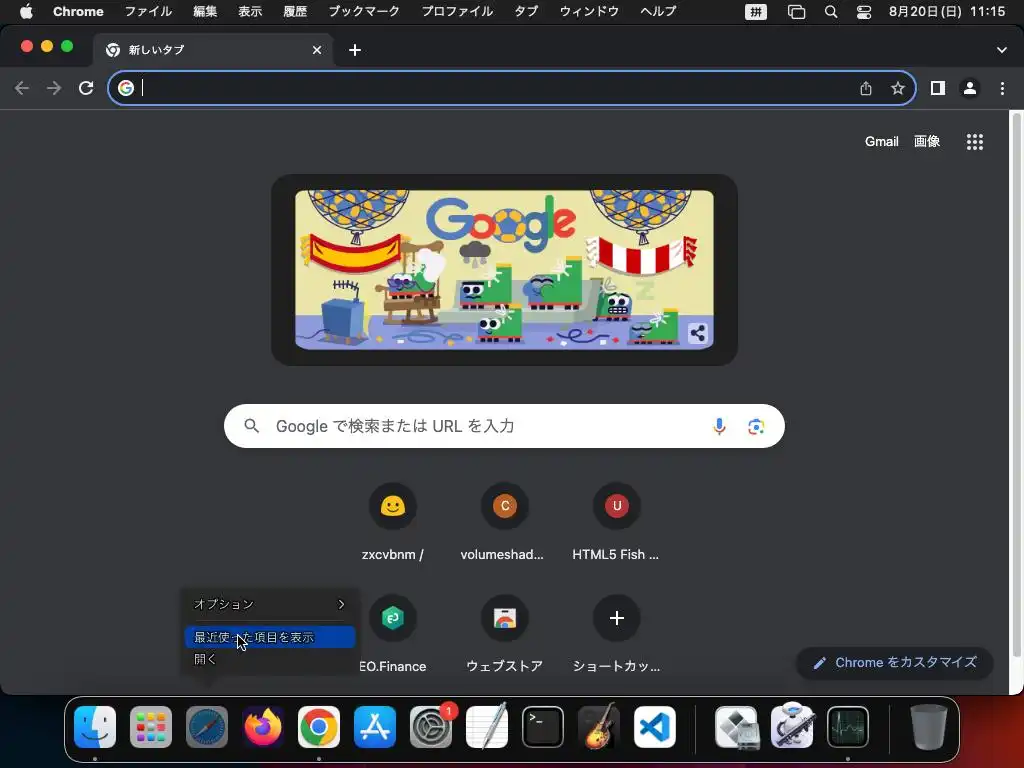Screen dimensions: 1024x768
Task: Open Control Center in the menu bar
Action: tap(864, 12)
